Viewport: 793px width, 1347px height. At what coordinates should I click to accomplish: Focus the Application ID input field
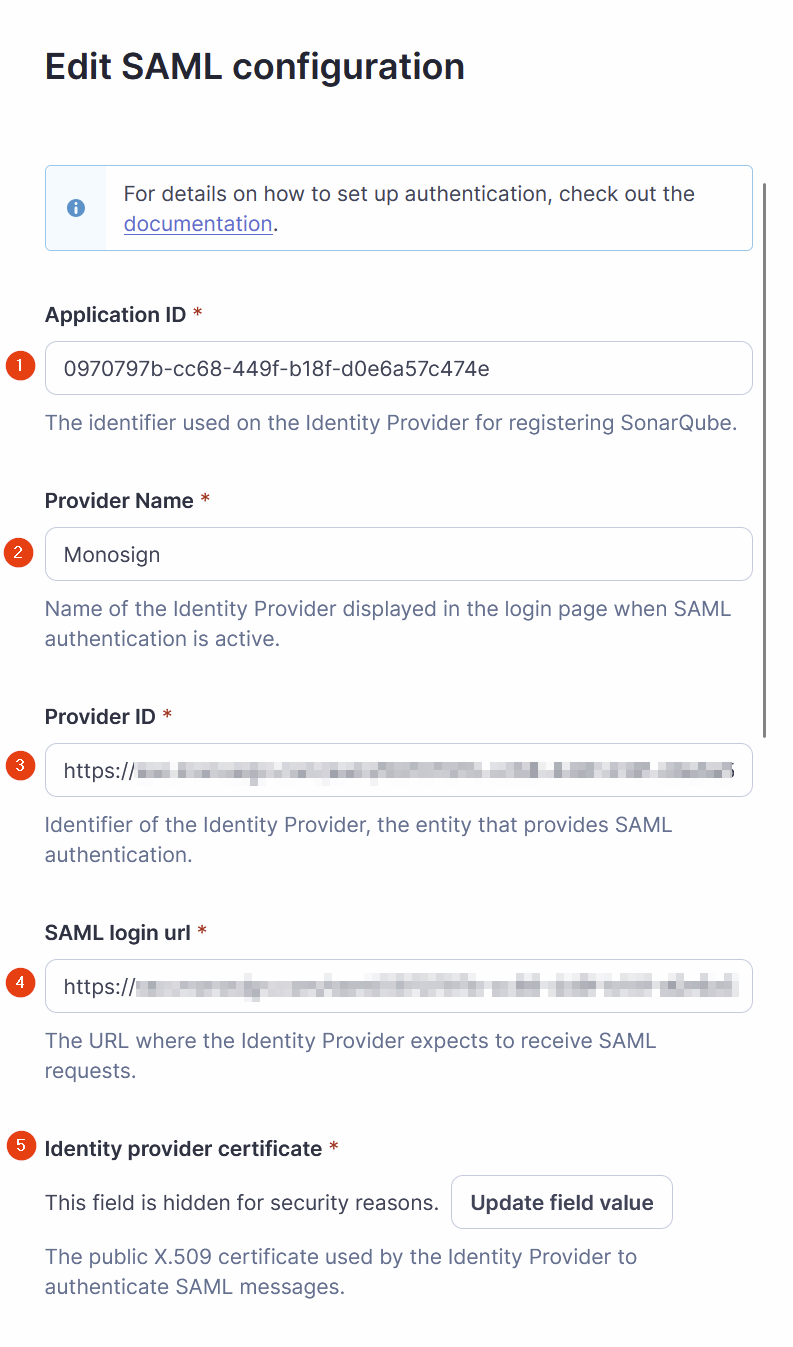pyautogui.click(x=398, y=368)
